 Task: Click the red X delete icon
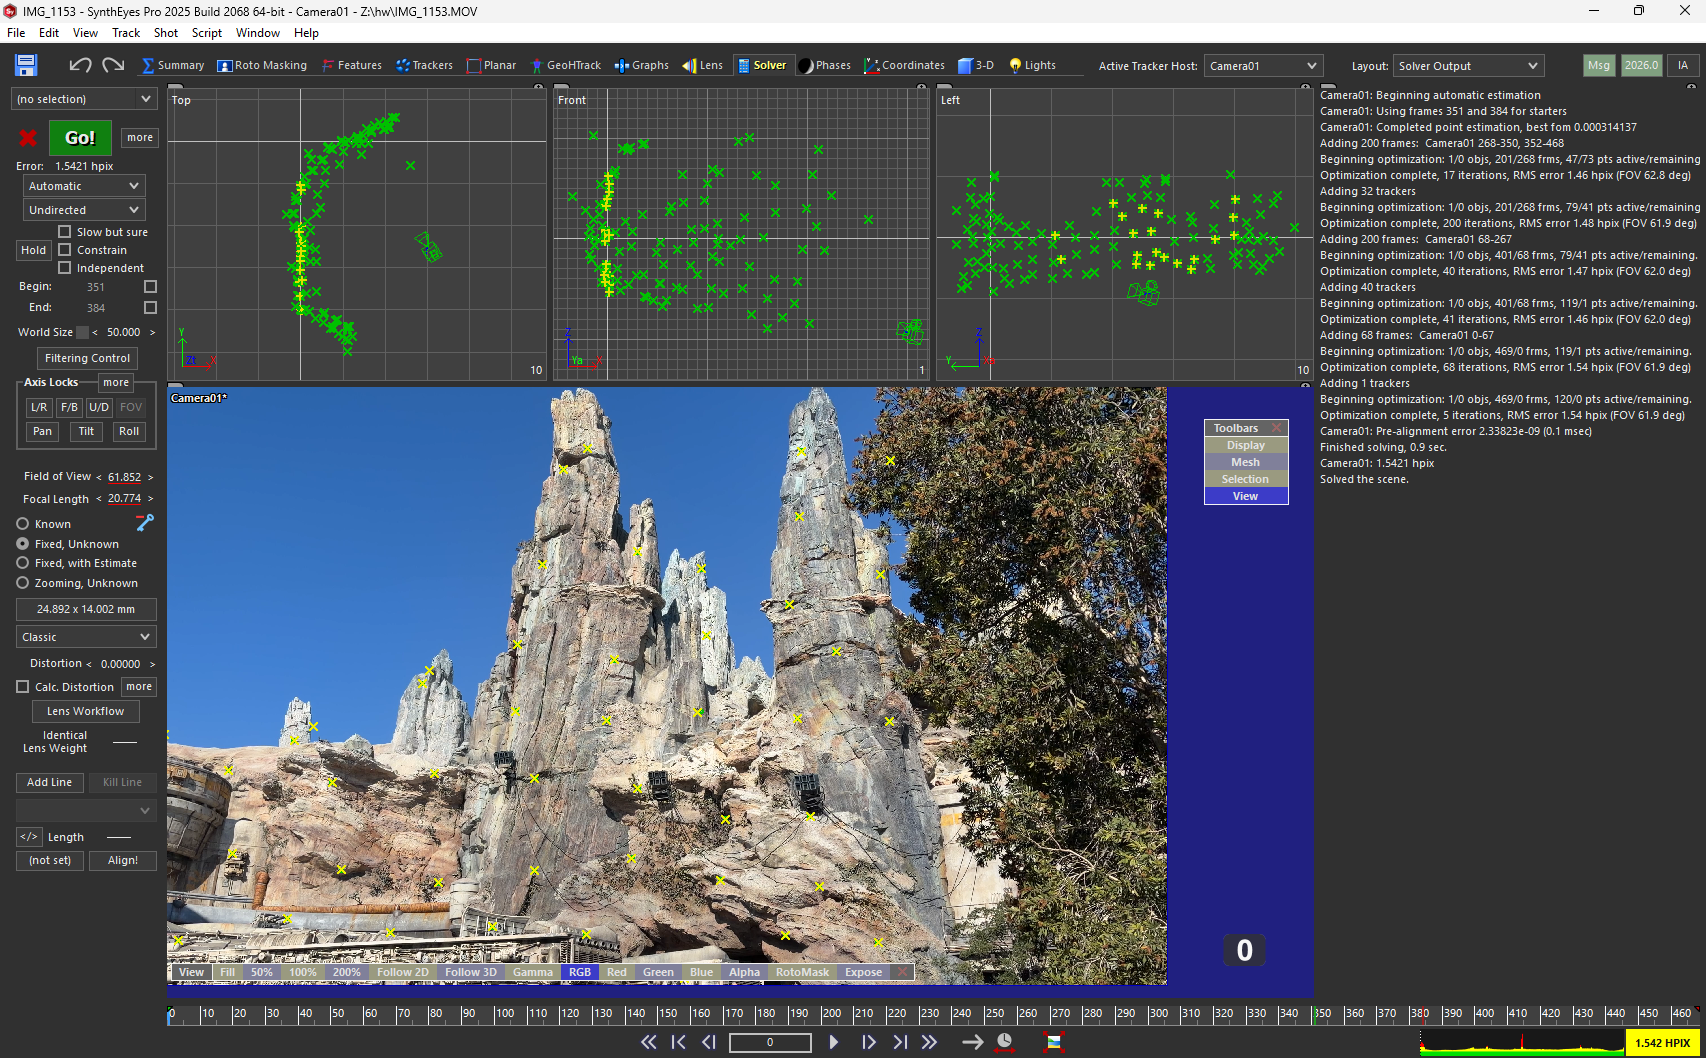28,138
